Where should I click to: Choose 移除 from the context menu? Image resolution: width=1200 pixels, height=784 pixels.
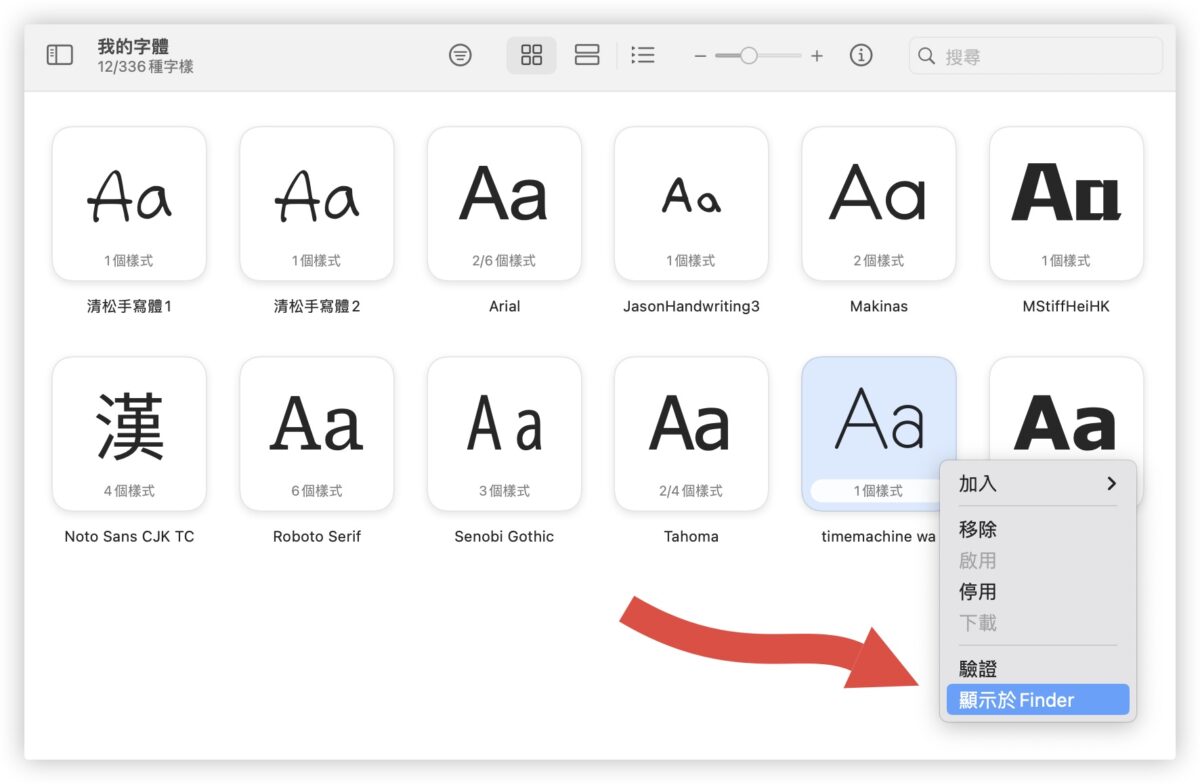tap(978, 530)
